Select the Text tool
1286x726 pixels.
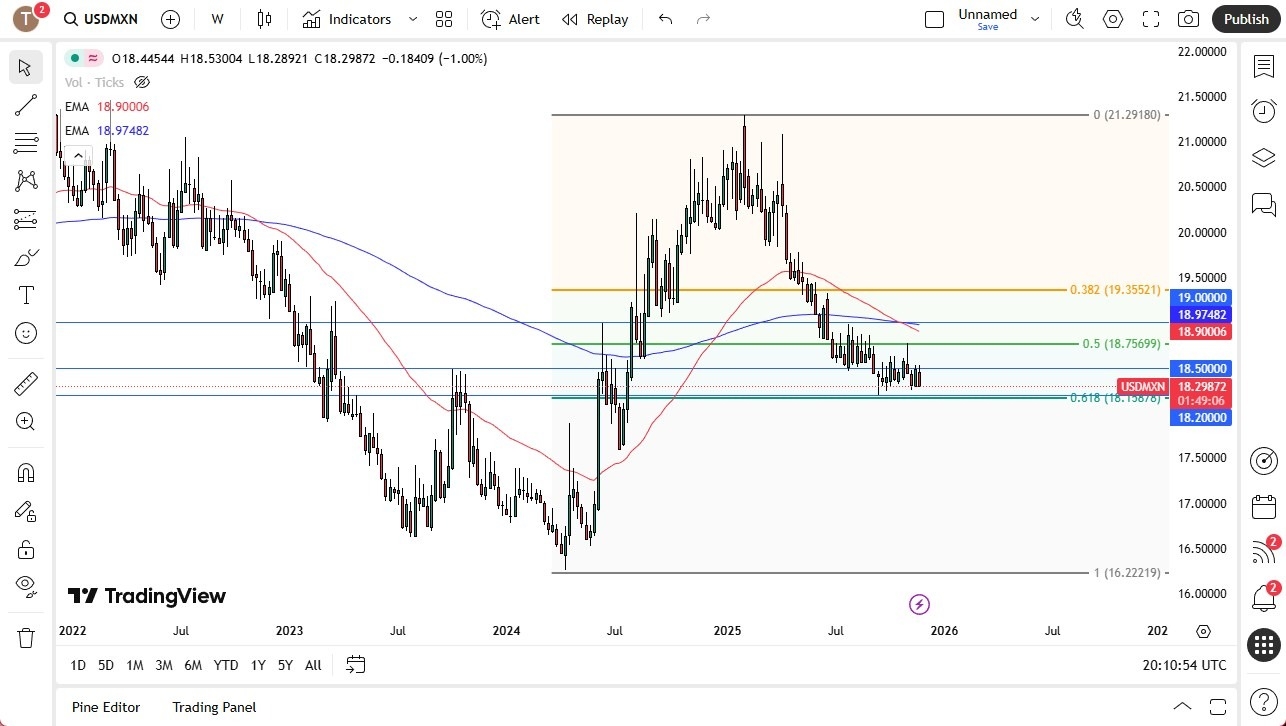tap(25, 295)
